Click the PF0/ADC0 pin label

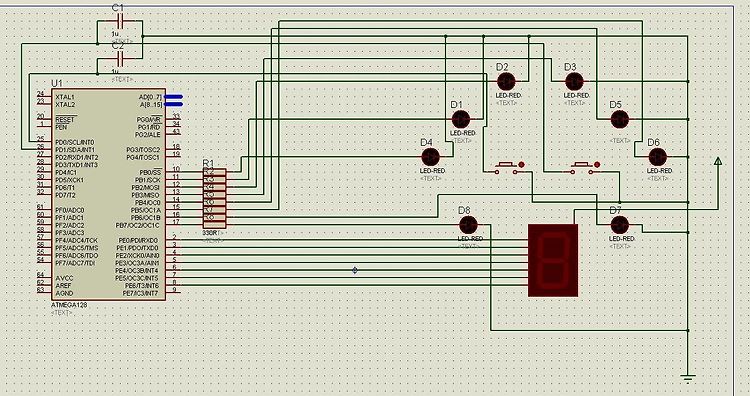pos(69,210)
